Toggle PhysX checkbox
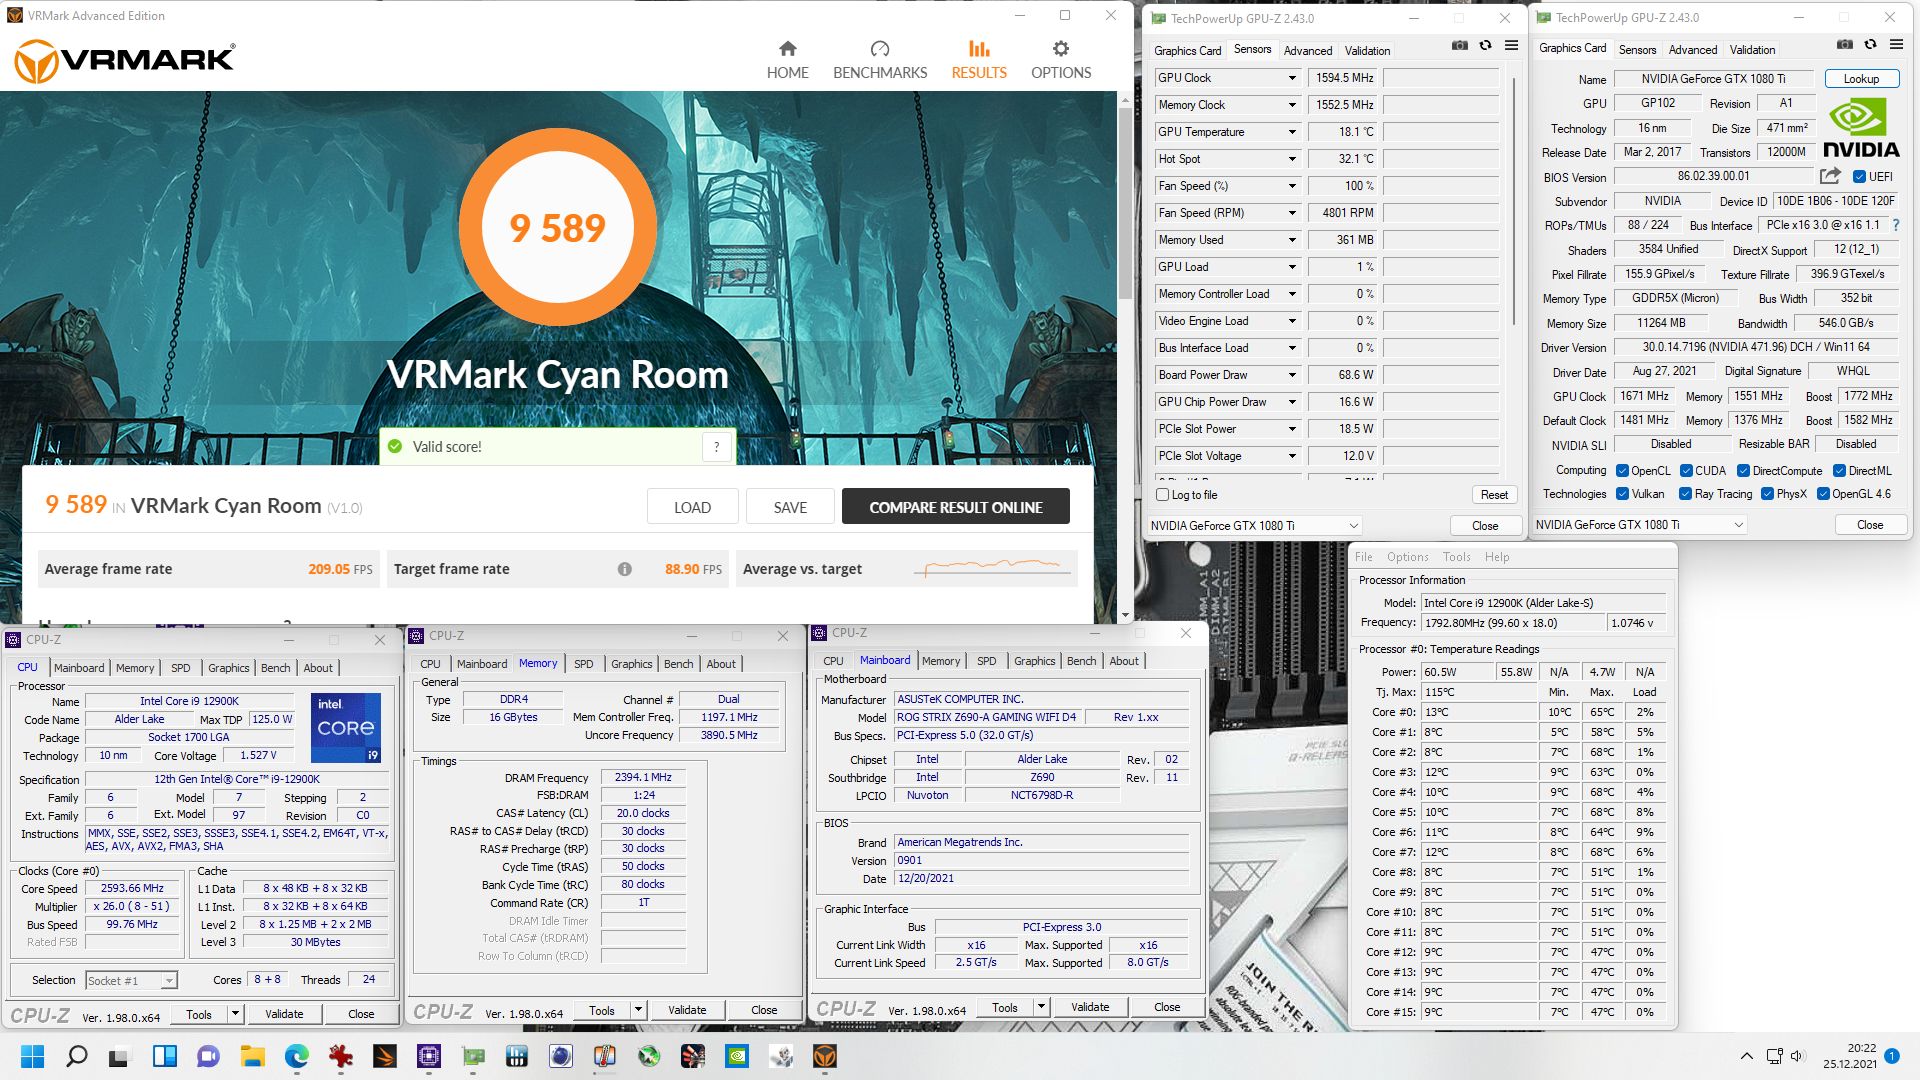The height and width of the screenshot is (1080, 1920). [1767, 494]
